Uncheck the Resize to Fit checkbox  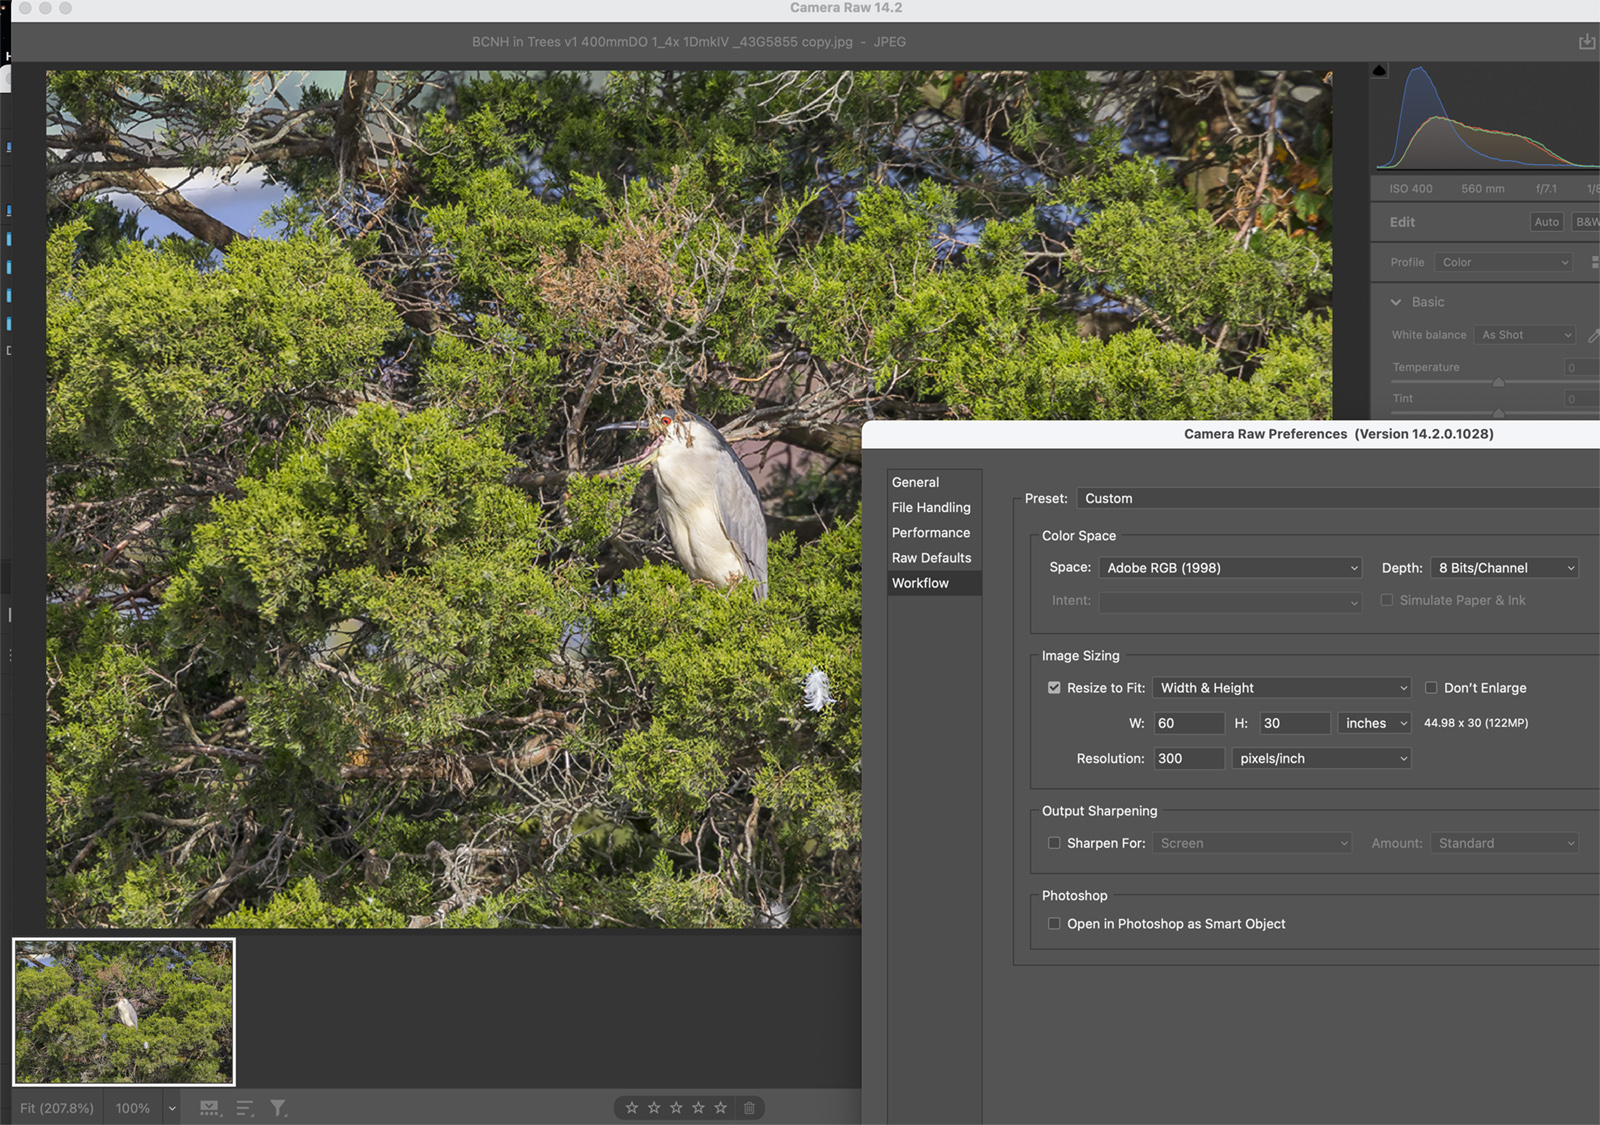pyautogui.click(x=1054, y=688)
